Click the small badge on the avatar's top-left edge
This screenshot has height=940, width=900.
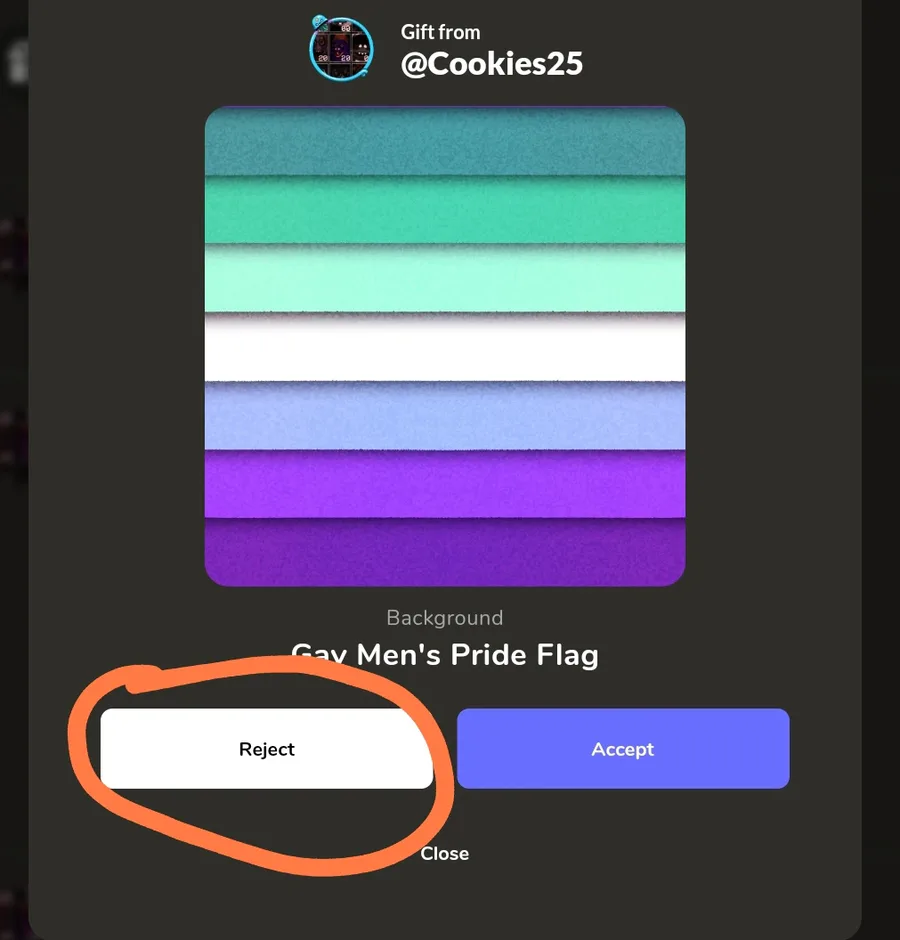(x=320, y=23)
